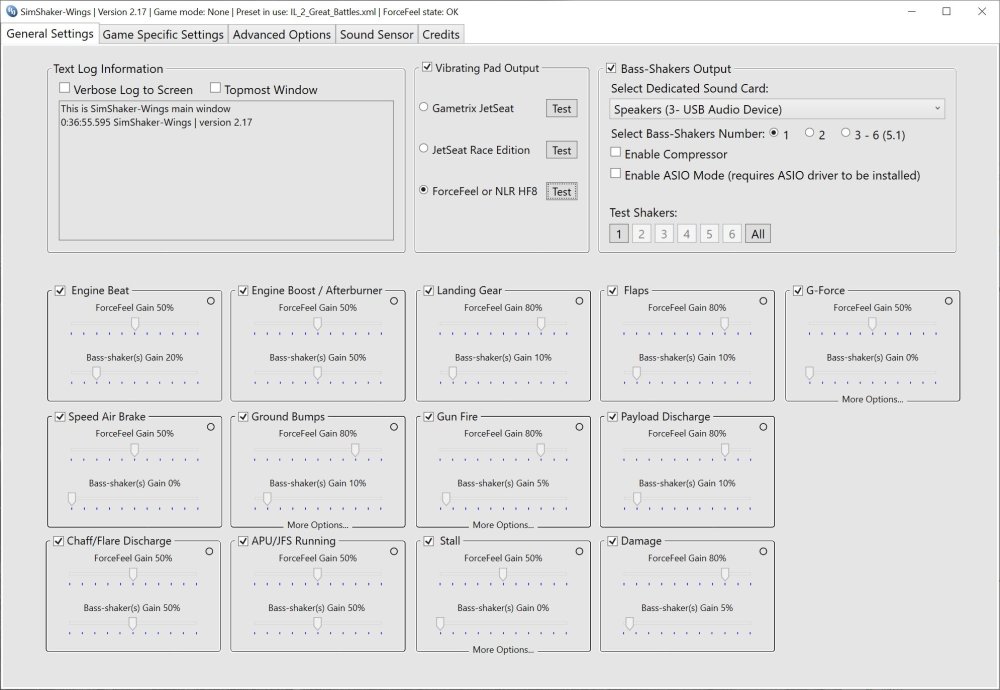This screenshot has width=1000, height=690.
Task: Click the G-Force status indicator circle
Action: [947, 299]
